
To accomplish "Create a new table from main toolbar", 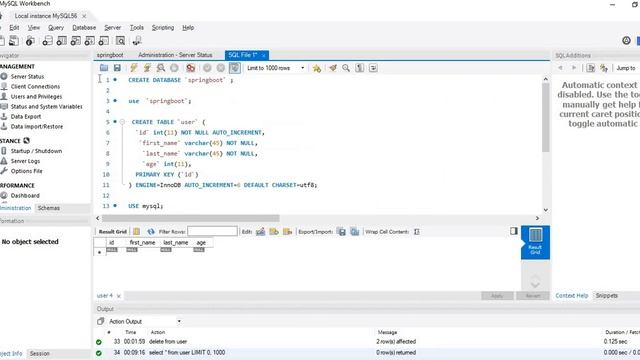I will pos(61,40).
